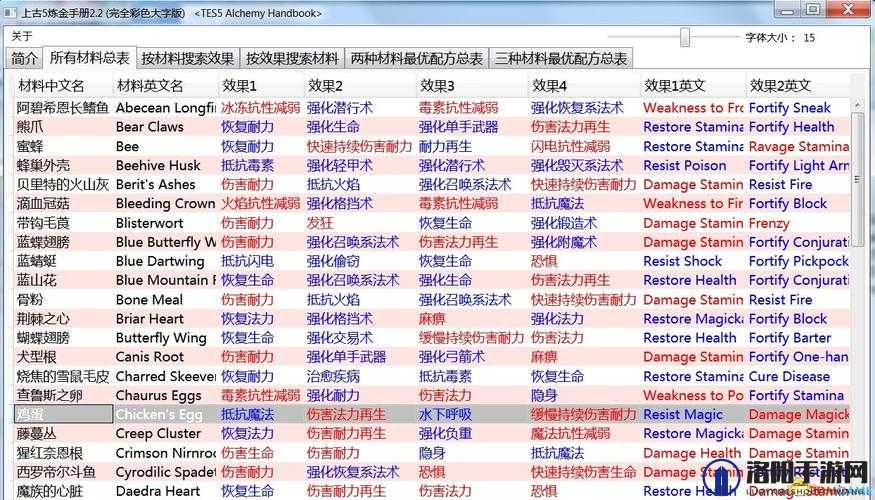
Task: Click Resist Magic in Chicken's Egg row
Action: click(682, 414)
